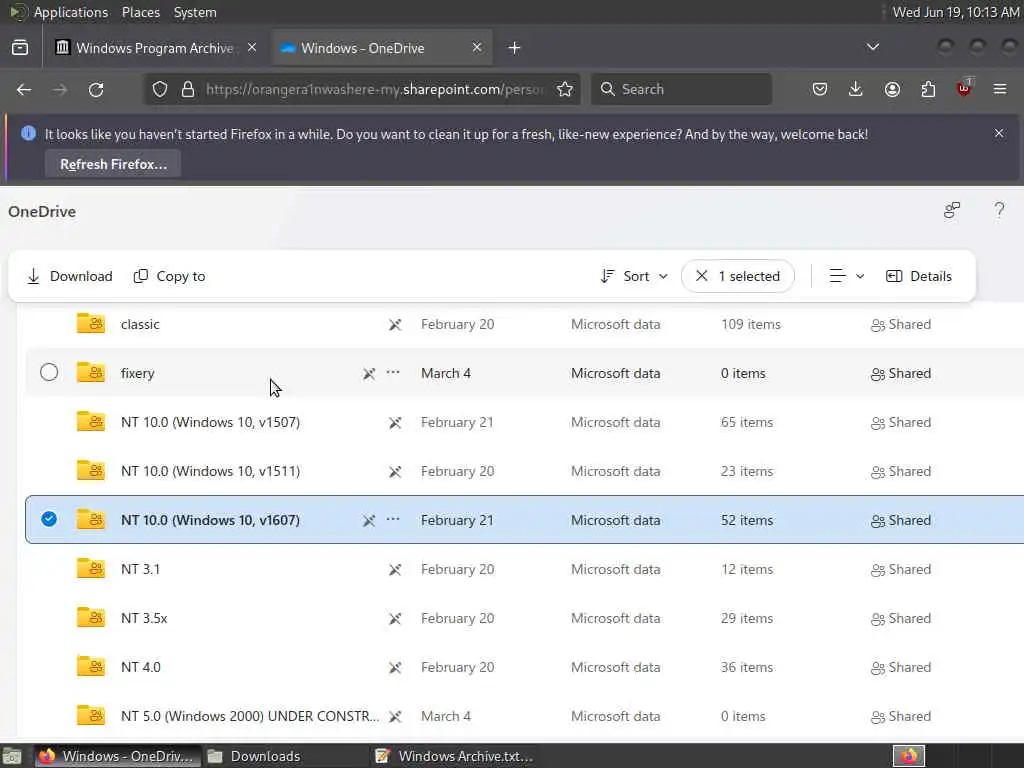Click the pin icon on the NT 3.1 row

[x=395, y=569]
